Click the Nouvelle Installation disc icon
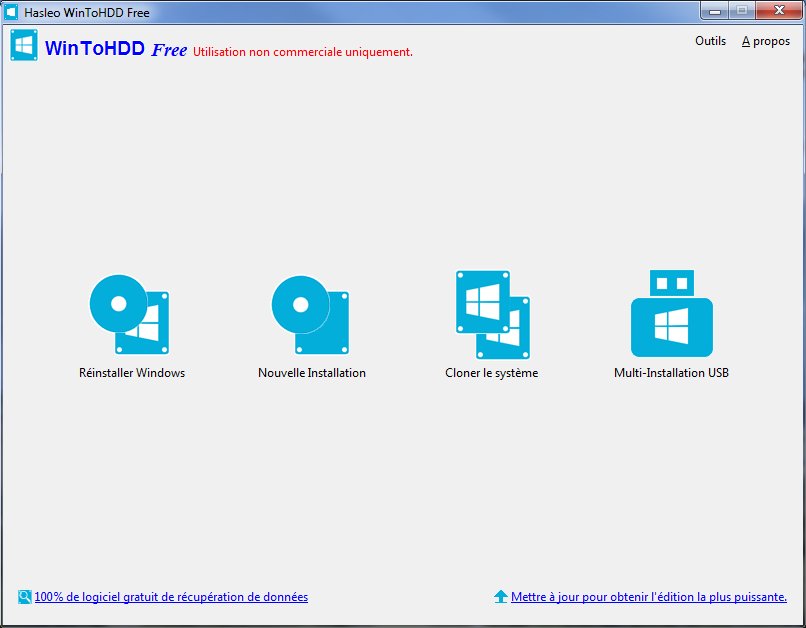This screenshot has height=628, width=806. click(310, 315)
